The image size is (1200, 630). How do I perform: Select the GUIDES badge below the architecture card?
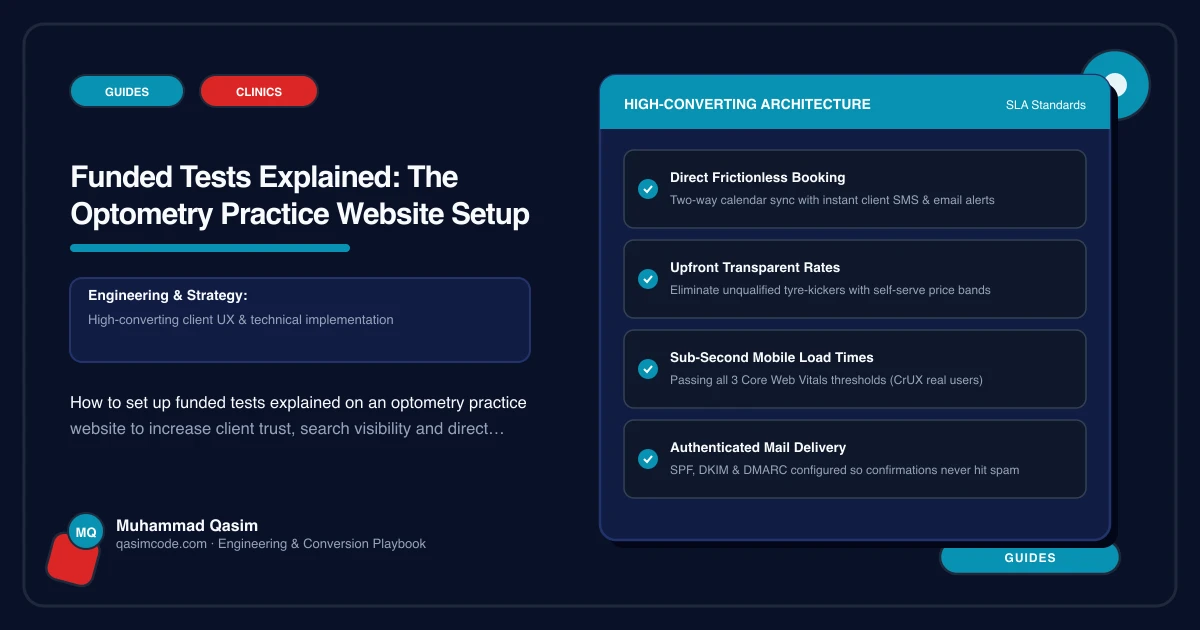(1030, 558)
